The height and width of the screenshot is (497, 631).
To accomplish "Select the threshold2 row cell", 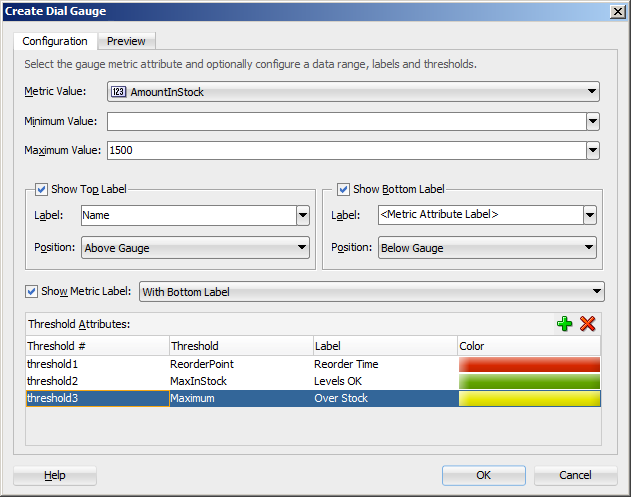I will tap(97, 381).
